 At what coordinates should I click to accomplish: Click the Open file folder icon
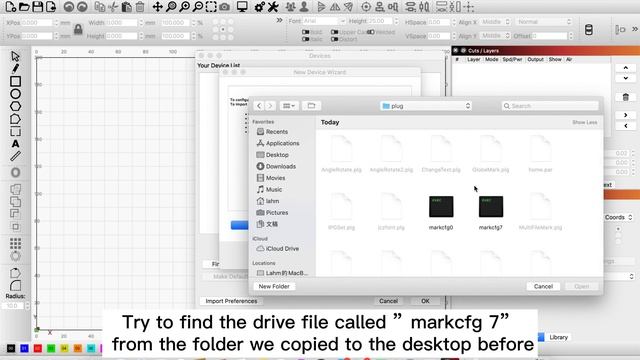pos(24,7)
